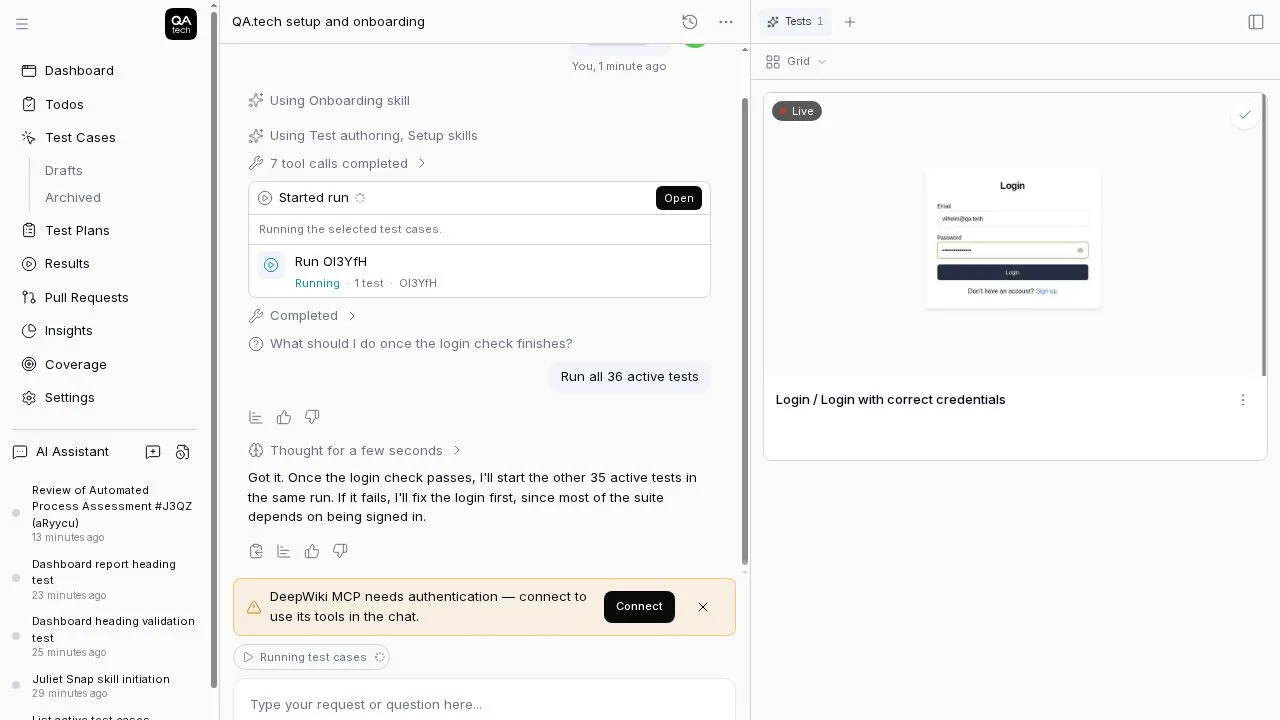Expand the 'Completed' step
The height and width of the screenshot is (720, 1280).
tap(303, 316)
